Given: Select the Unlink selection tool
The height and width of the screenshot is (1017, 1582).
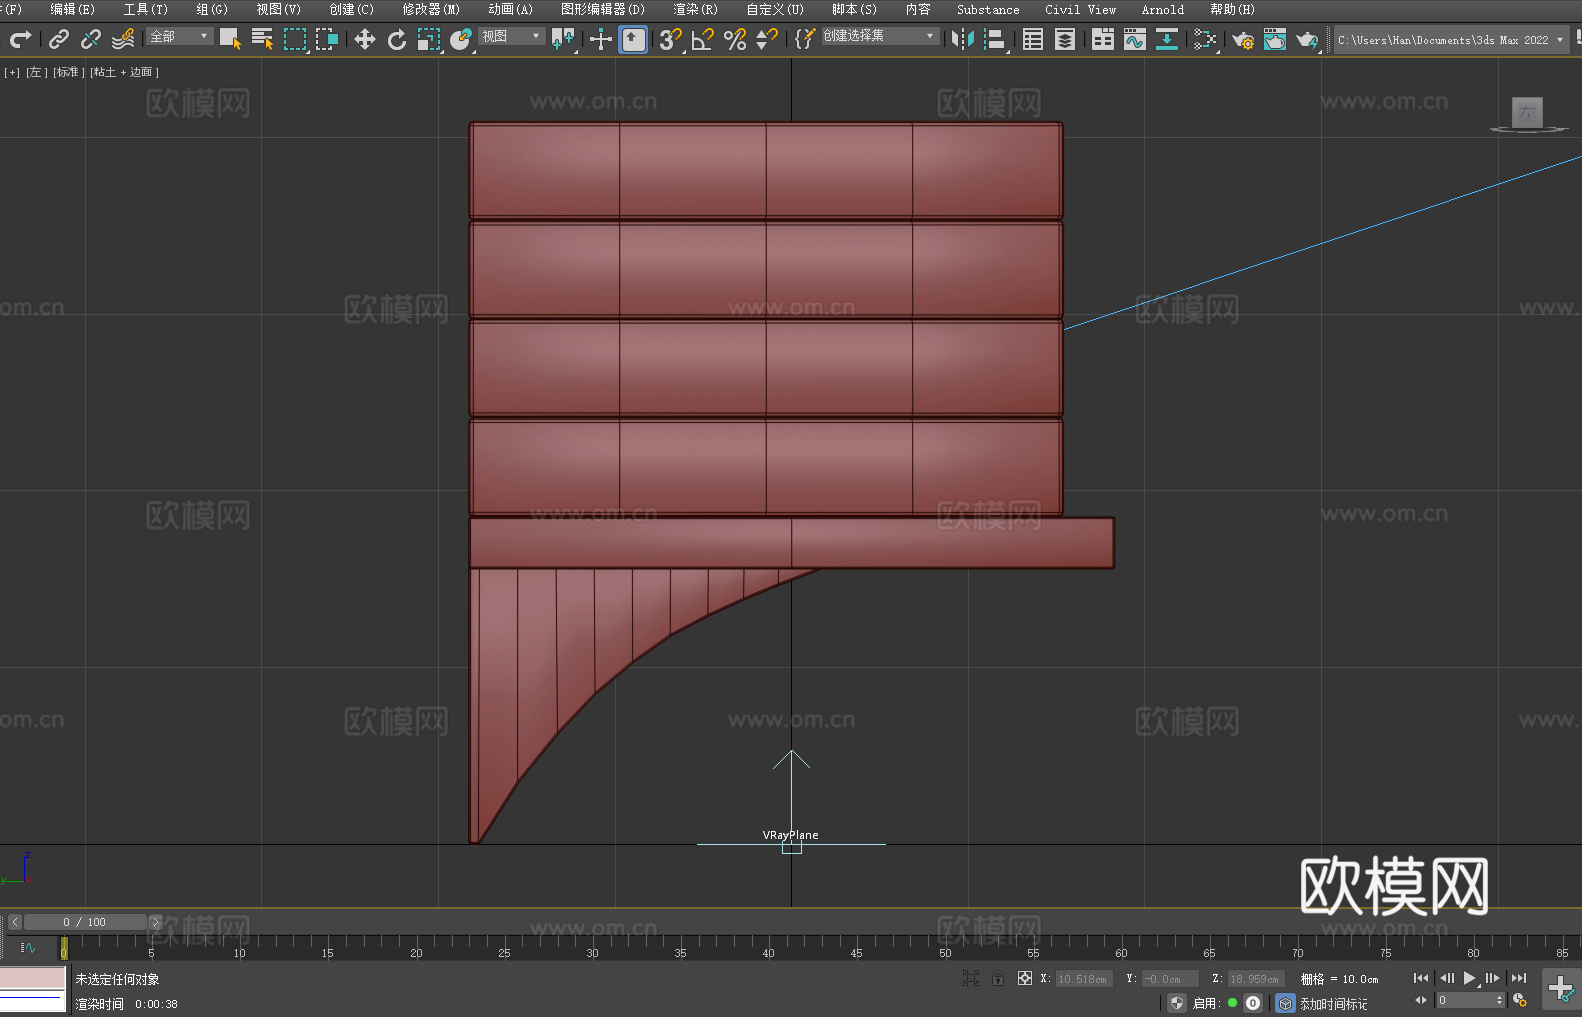Looking at the screenshot, I should 91,39.
